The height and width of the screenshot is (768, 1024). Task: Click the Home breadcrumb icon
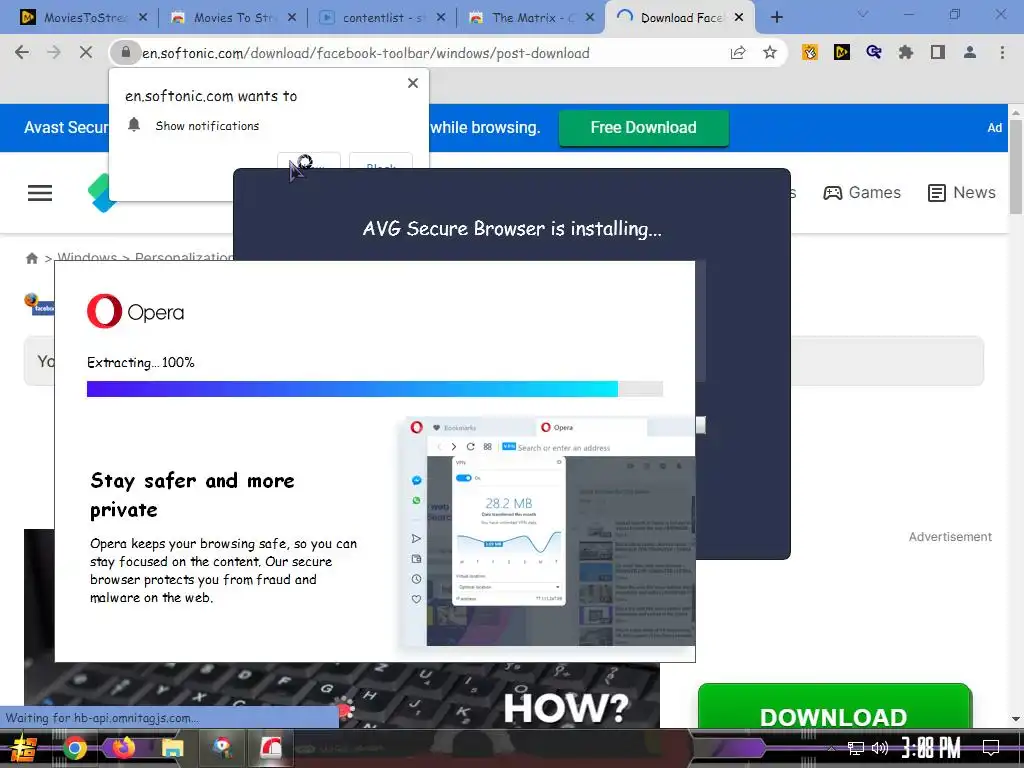pyautogui.click(x=31, y=259)
